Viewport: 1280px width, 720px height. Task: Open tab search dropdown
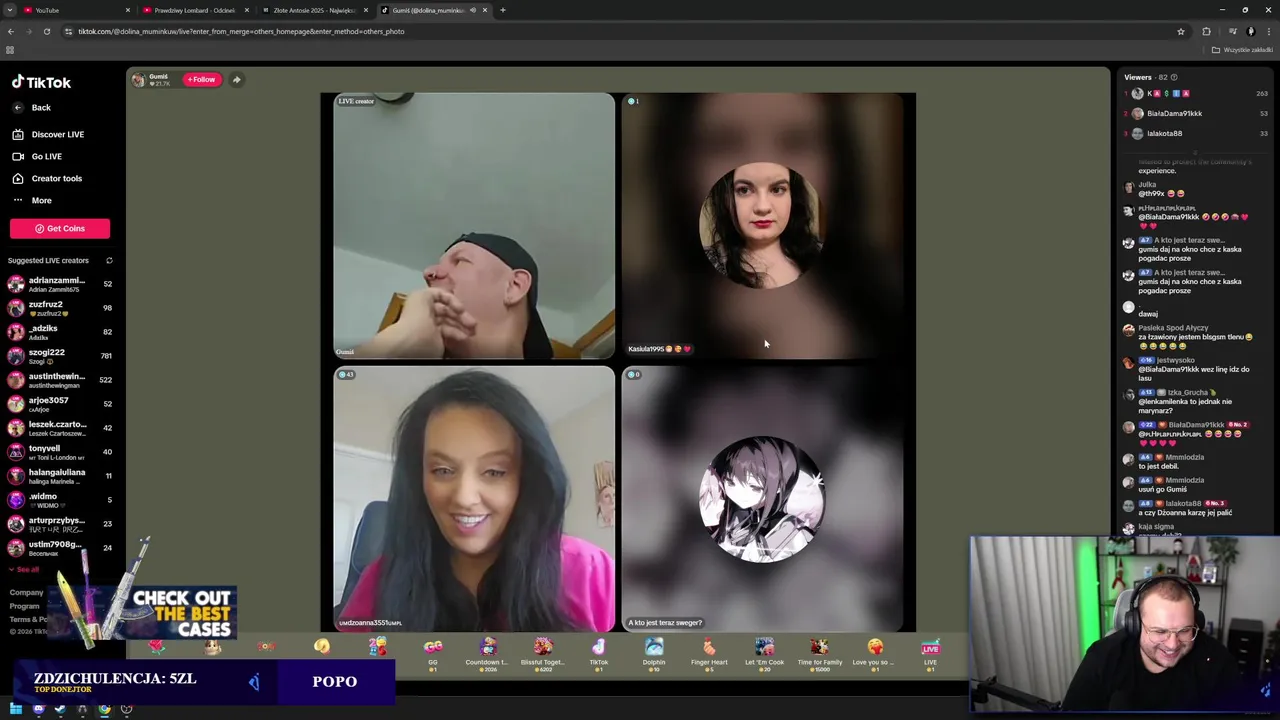point(10,10)
